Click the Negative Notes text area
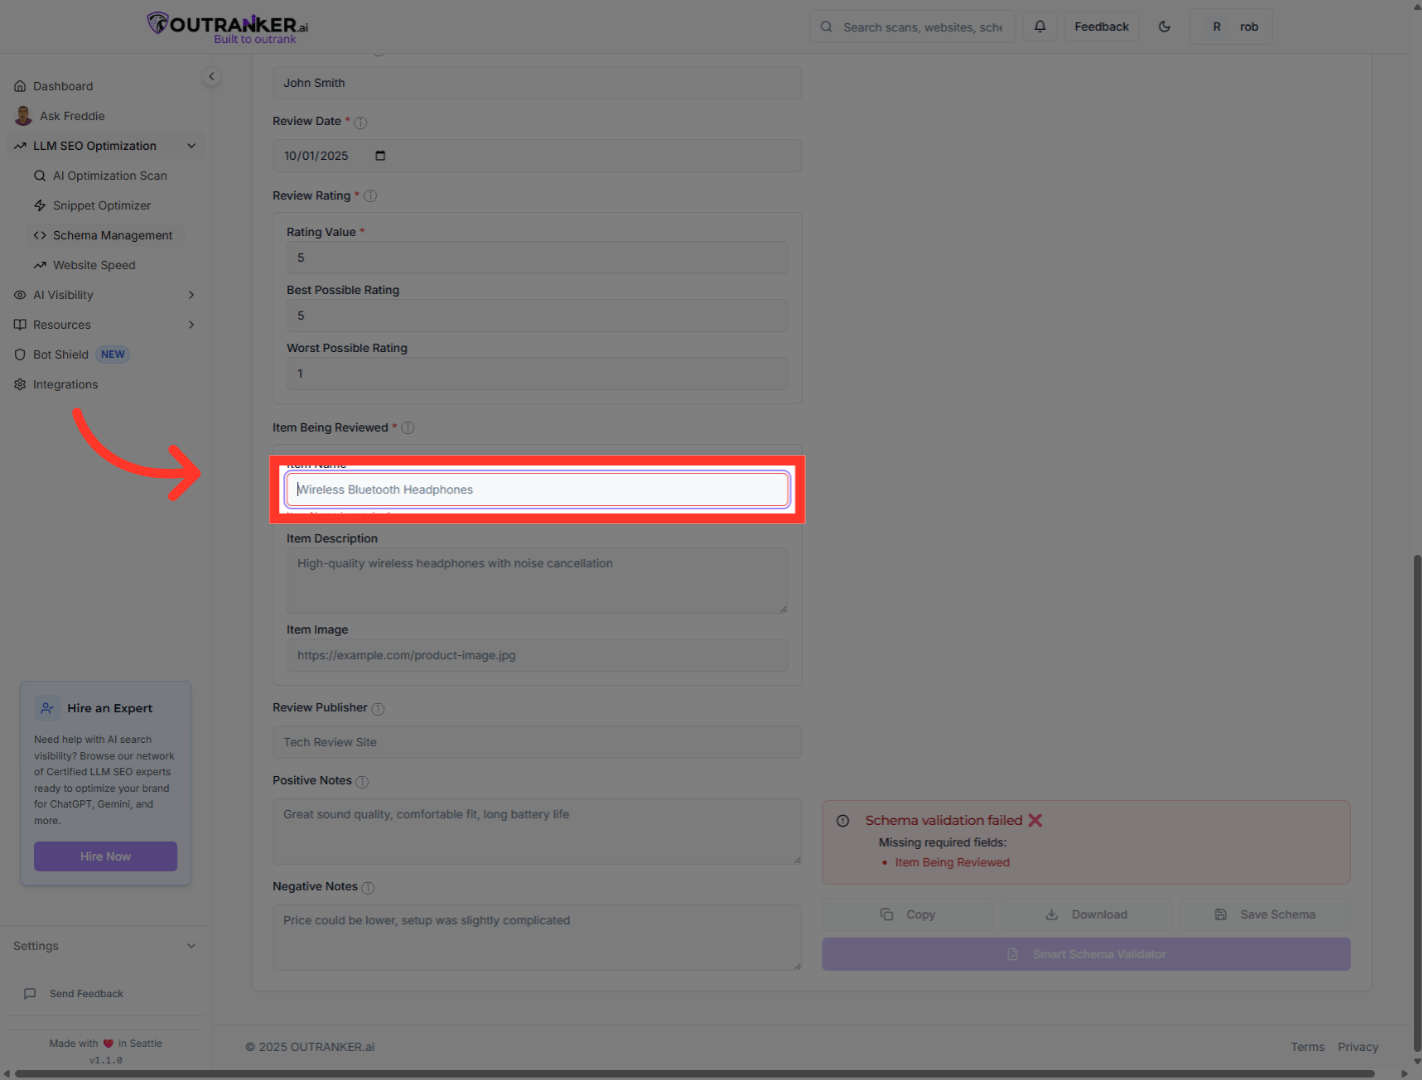Viewport: 1422px width, 1080px height. point(537,938)
